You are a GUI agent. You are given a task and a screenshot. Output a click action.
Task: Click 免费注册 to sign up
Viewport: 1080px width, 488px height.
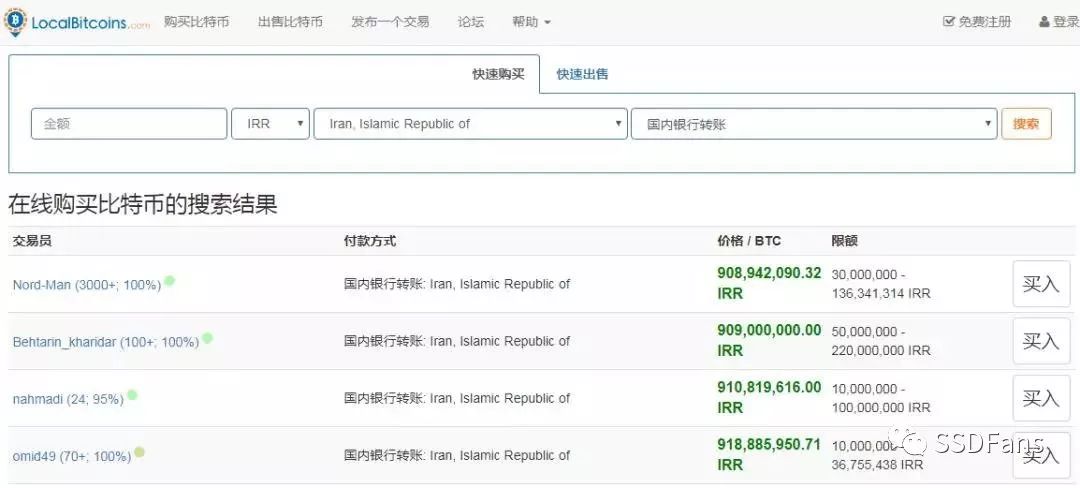coord(977,22)
